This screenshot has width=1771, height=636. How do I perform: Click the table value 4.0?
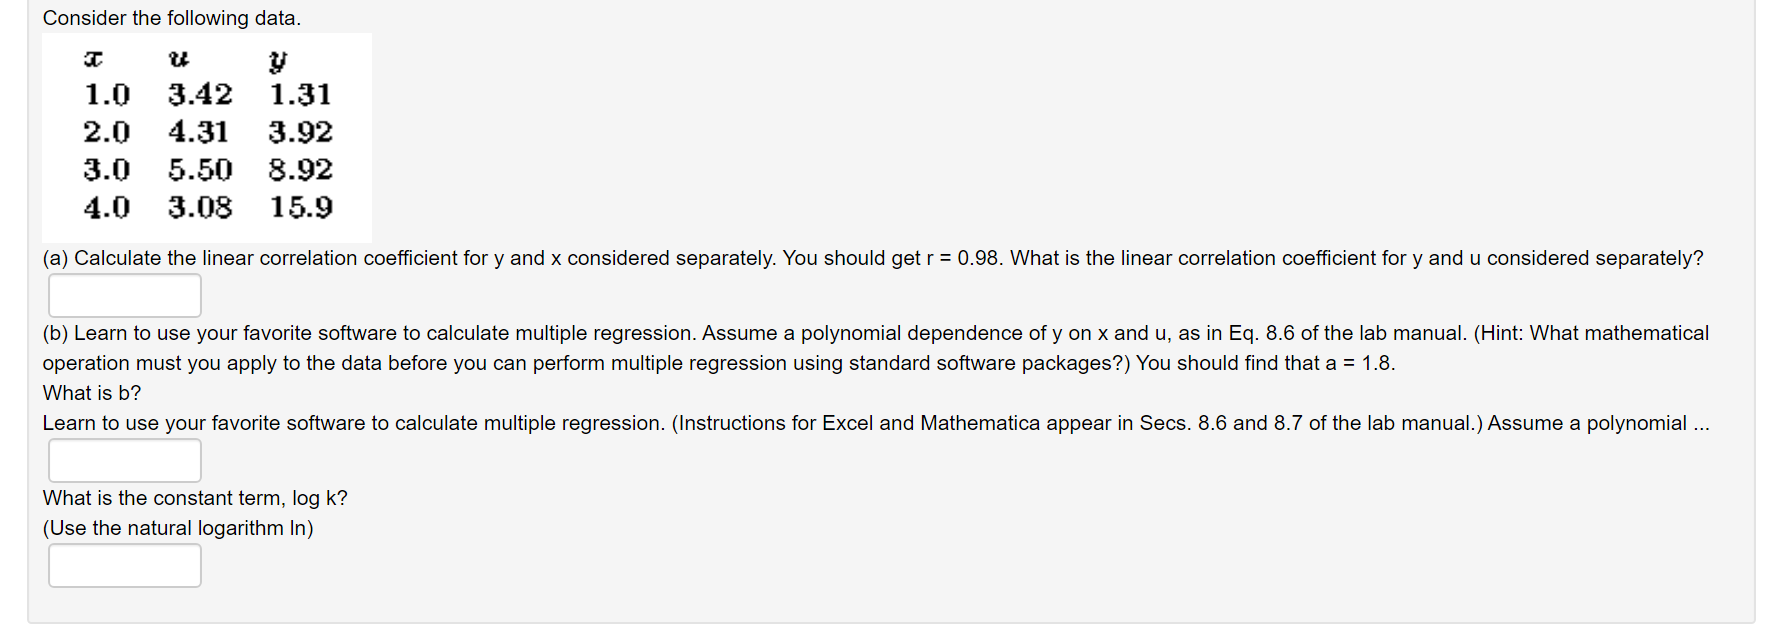pyautogui.click(x=106, y=207)
